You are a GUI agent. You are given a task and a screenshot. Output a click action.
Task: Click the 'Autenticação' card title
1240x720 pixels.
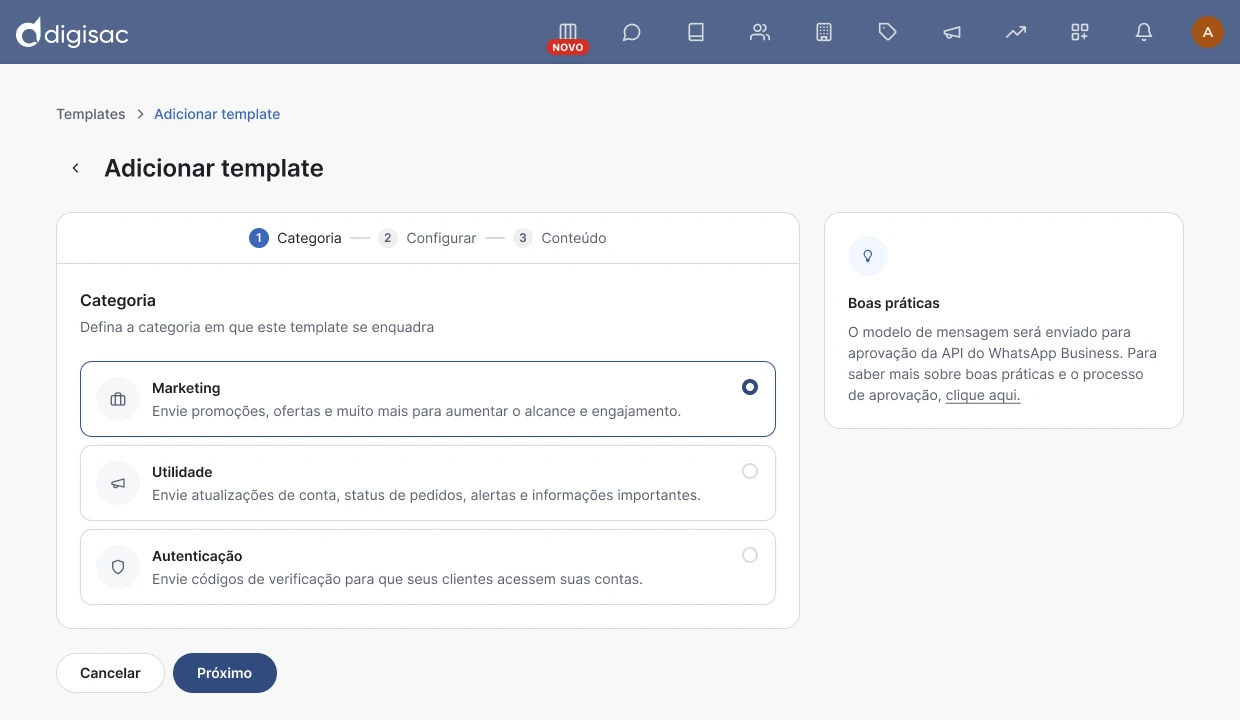pos(197,556)
